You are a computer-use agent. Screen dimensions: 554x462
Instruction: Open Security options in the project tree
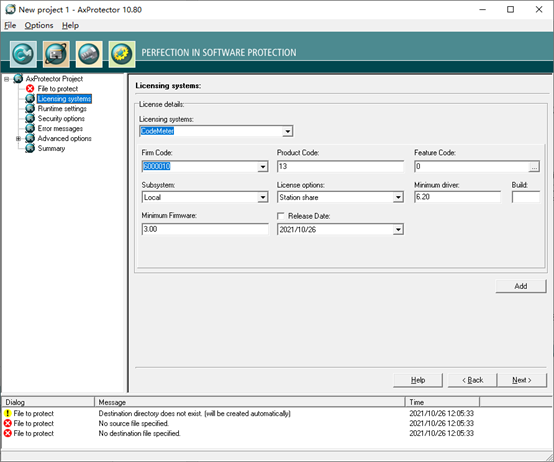tap(61, 118)
